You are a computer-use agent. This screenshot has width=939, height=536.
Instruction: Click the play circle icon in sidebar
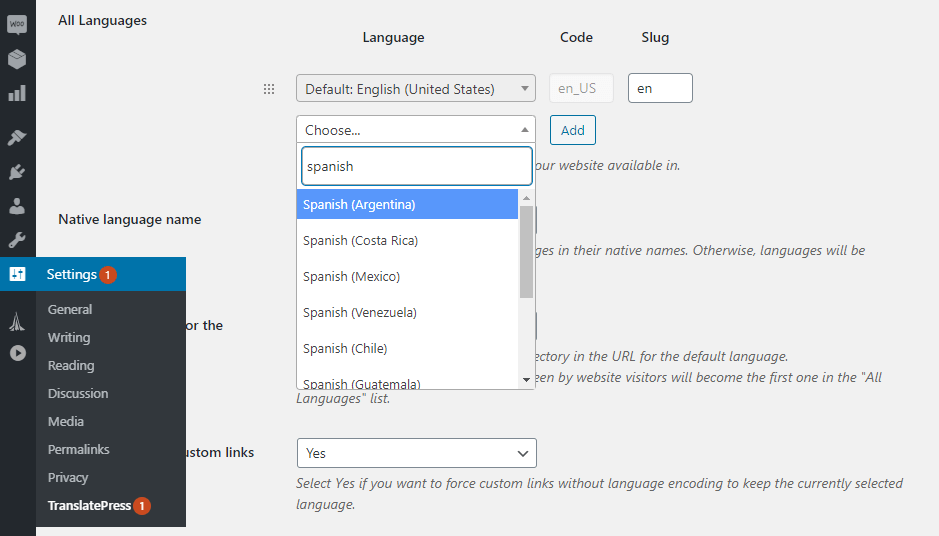tap(17, 353)
